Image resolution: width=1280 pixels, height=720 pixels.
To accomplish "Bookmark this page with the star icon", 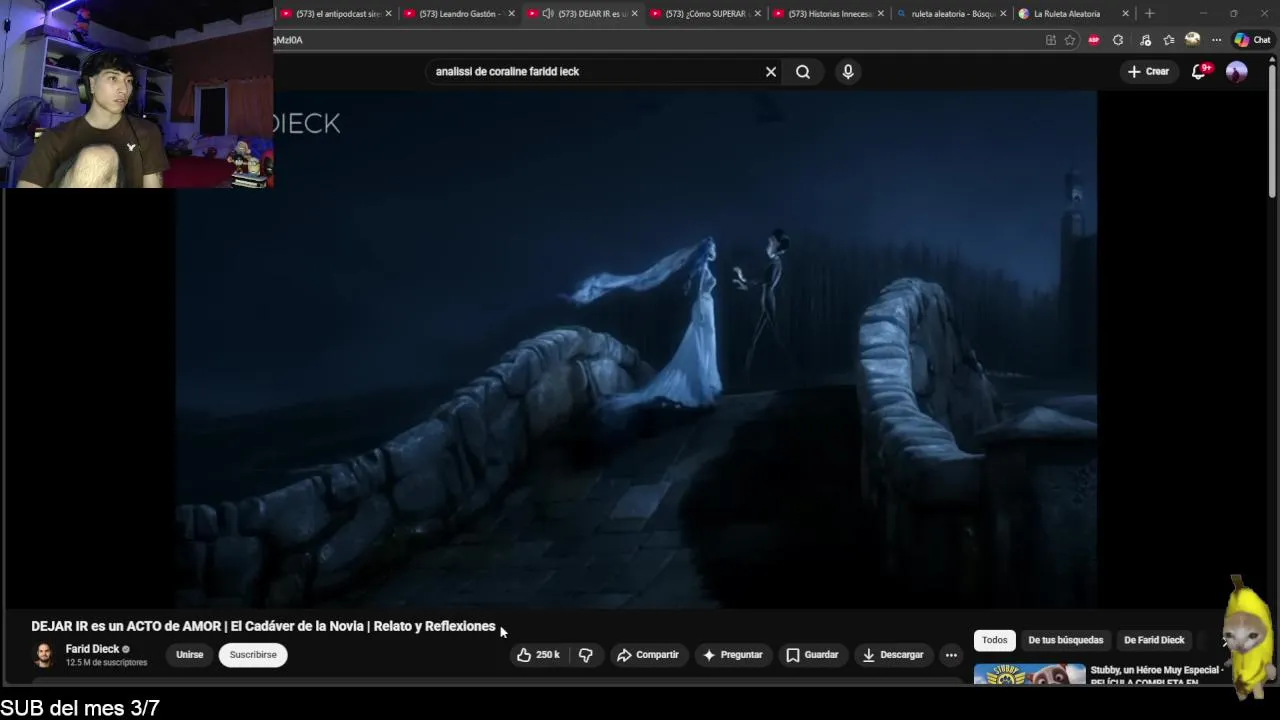I will [x=1070, y=40].
